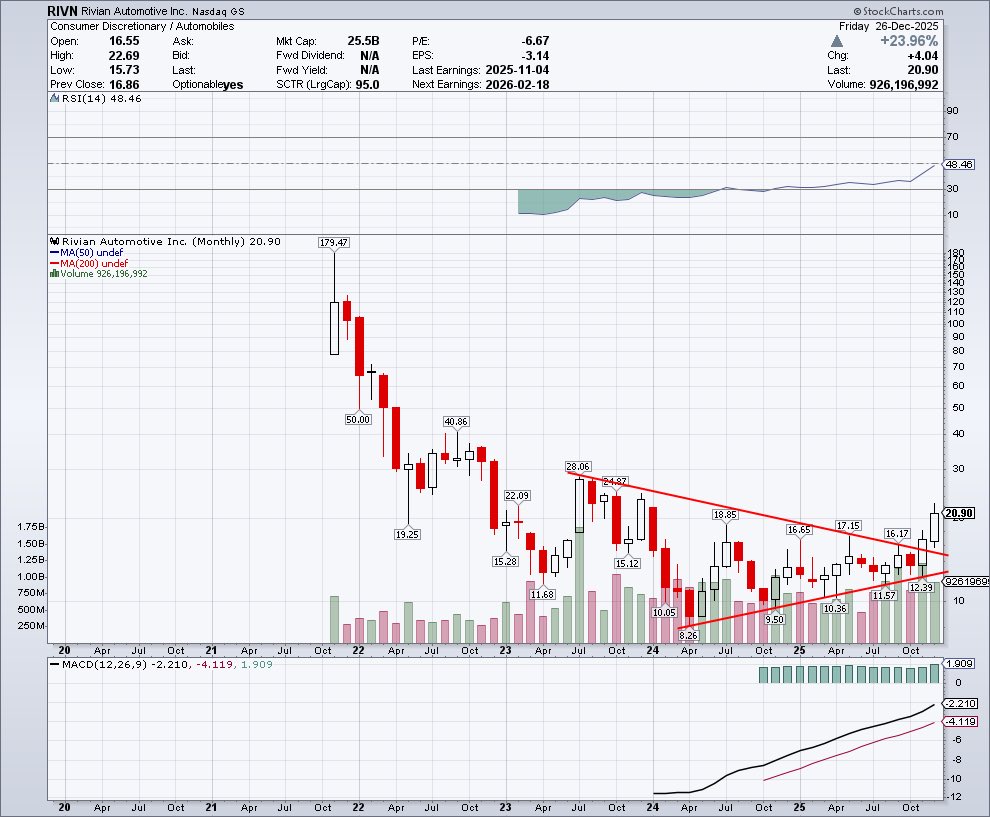Screen dimensions: 990x817
Task: Click the High 22.69 value
Action: 124,56
